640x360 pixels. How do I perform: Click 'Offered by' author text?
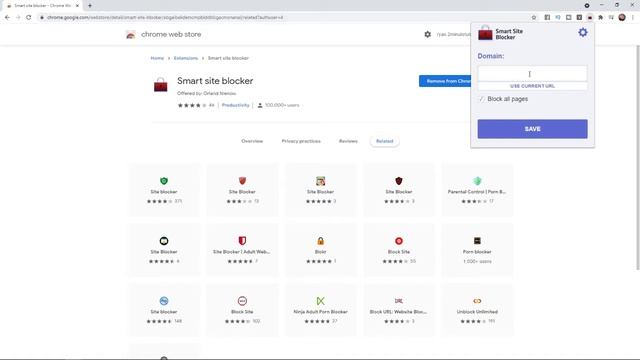point(207,93)
